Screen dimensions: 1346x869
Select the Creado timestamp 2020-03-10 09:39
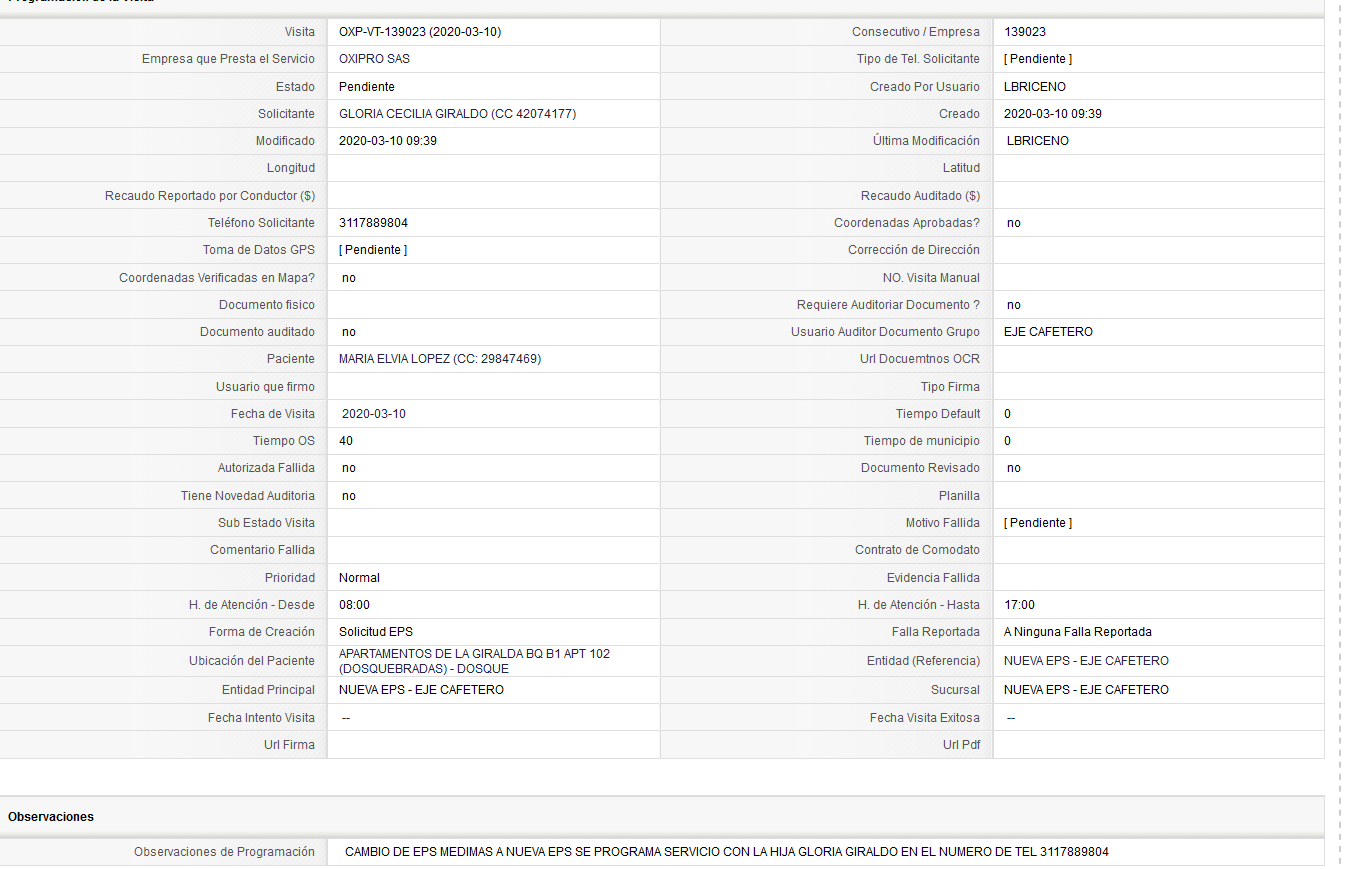click(1053, 114)
